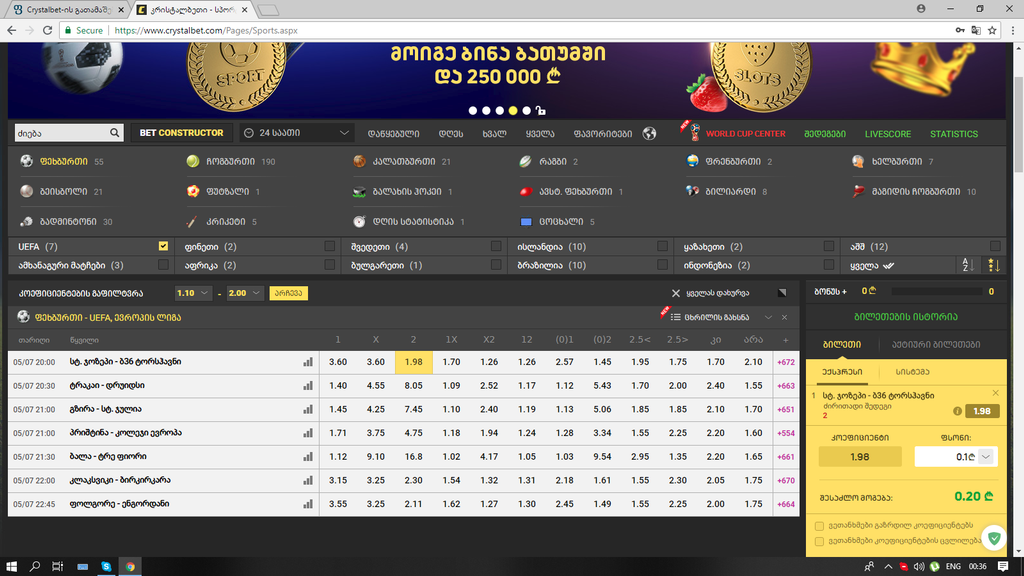Open the STATISTICS link
This screenshot has height=576, width=1024.
953,134
